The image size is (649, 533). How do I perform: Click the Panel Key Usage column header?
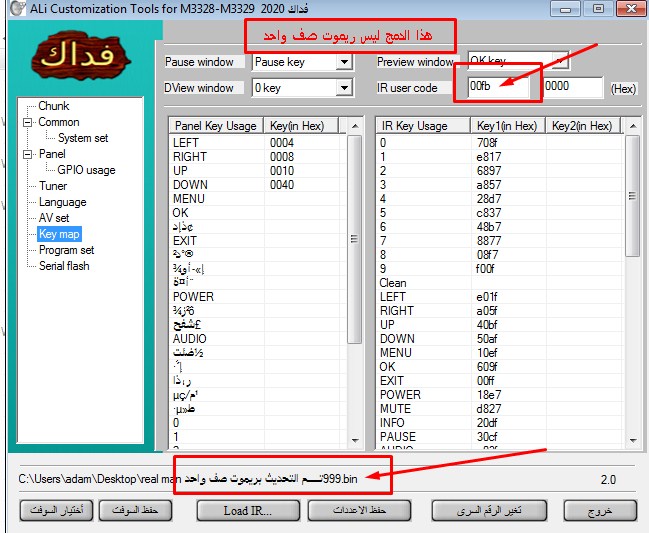point(216,126)
